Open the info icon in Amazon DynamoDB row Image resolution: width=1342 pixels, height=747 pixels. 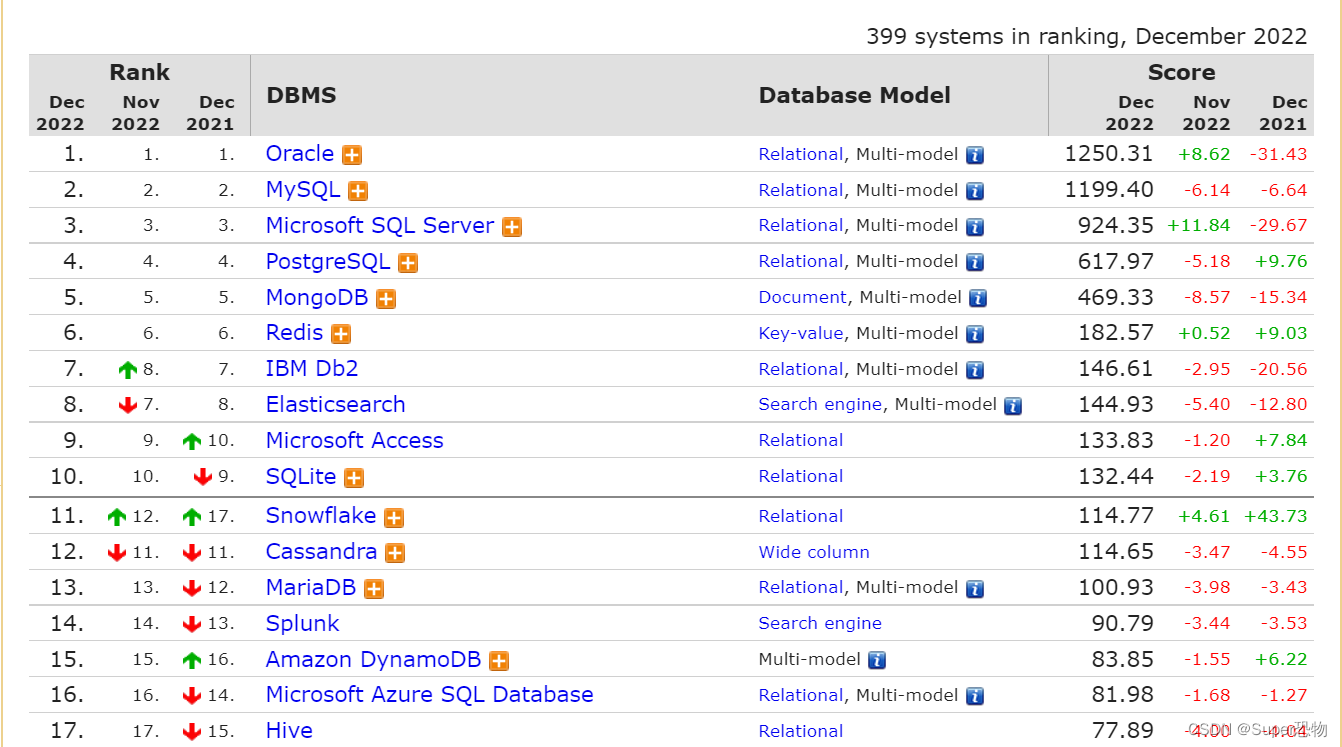point(877,660)
